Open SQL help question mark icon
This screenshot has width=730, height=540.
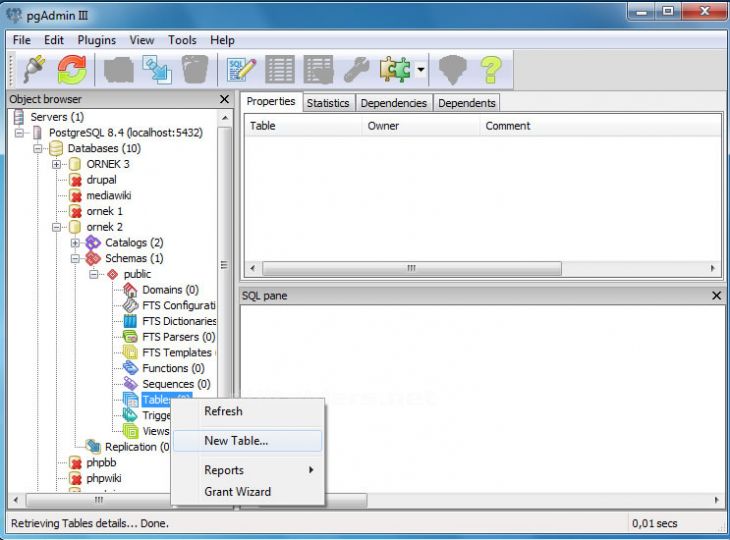[x=491, y=70]
